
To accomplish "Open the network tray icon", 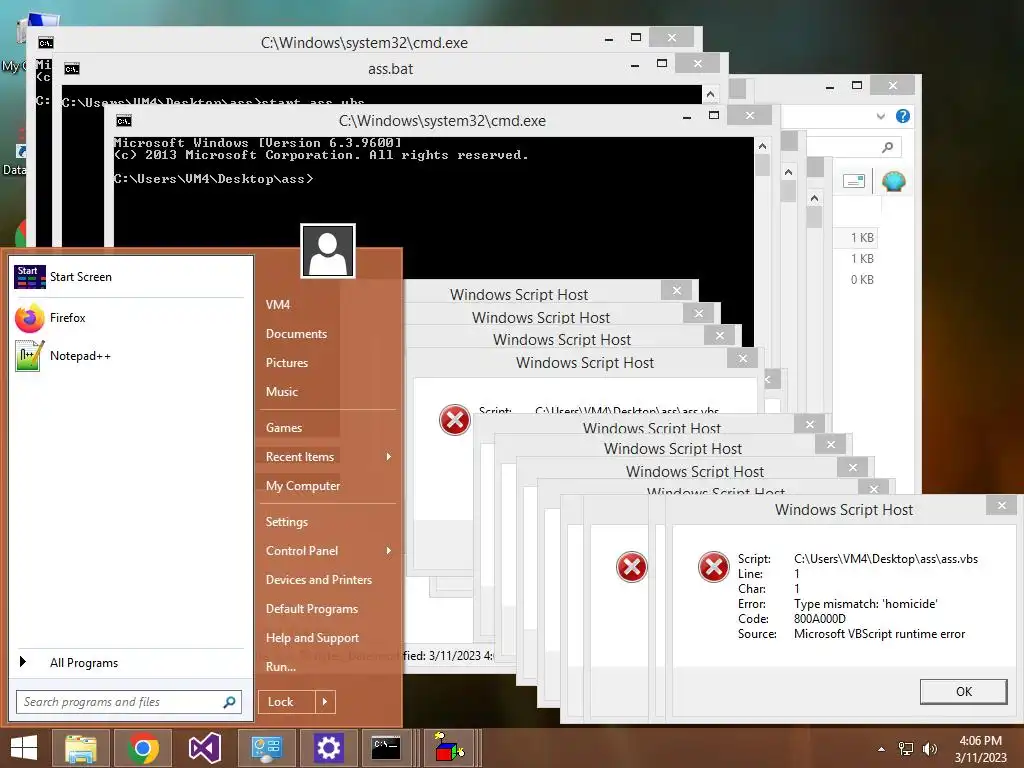I will click(x=906, y=749).
